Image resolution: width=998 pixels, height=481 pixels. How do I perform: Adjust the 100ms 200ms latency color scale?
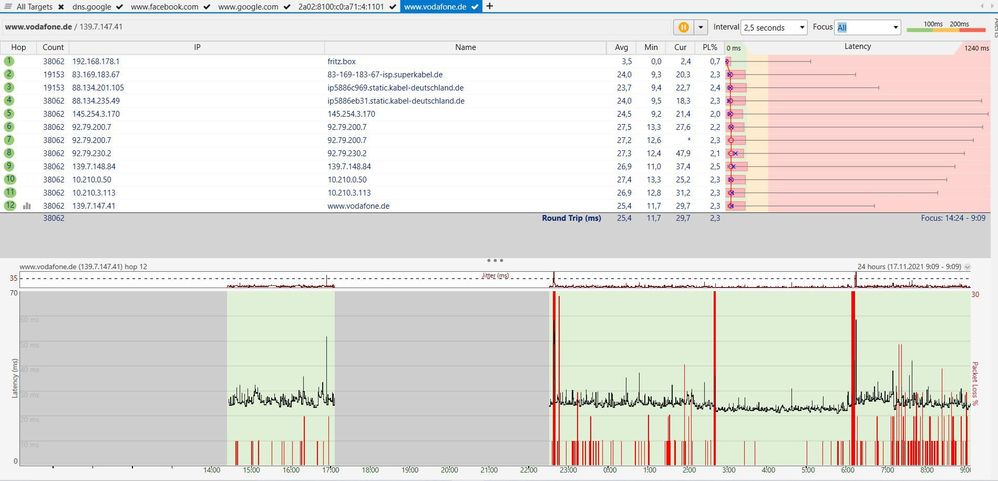(x=946, y=27)
